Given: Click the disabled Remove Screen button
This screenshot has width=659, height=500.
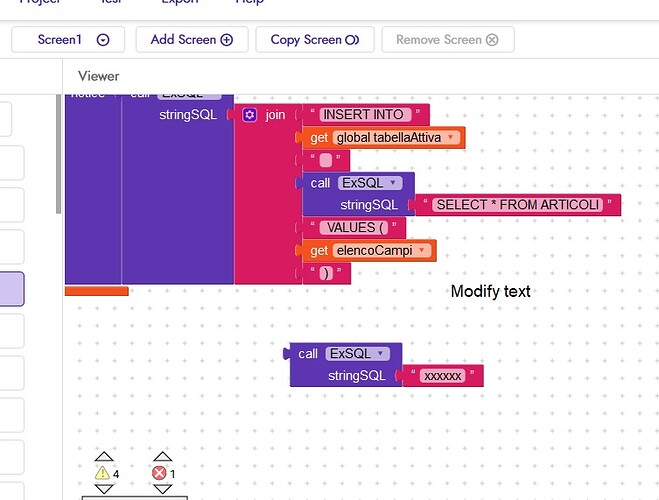Looking at the screenshot, I should (x=448, y=40).
